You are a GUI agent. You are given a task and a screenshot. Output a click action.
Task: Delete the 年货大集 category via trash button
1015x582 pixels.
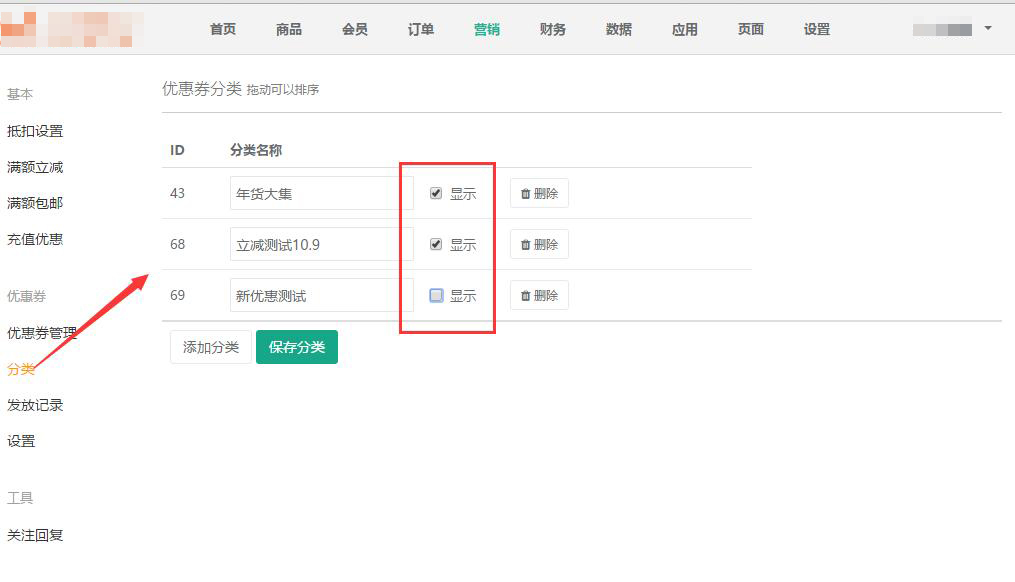click(x=539, y=194)
